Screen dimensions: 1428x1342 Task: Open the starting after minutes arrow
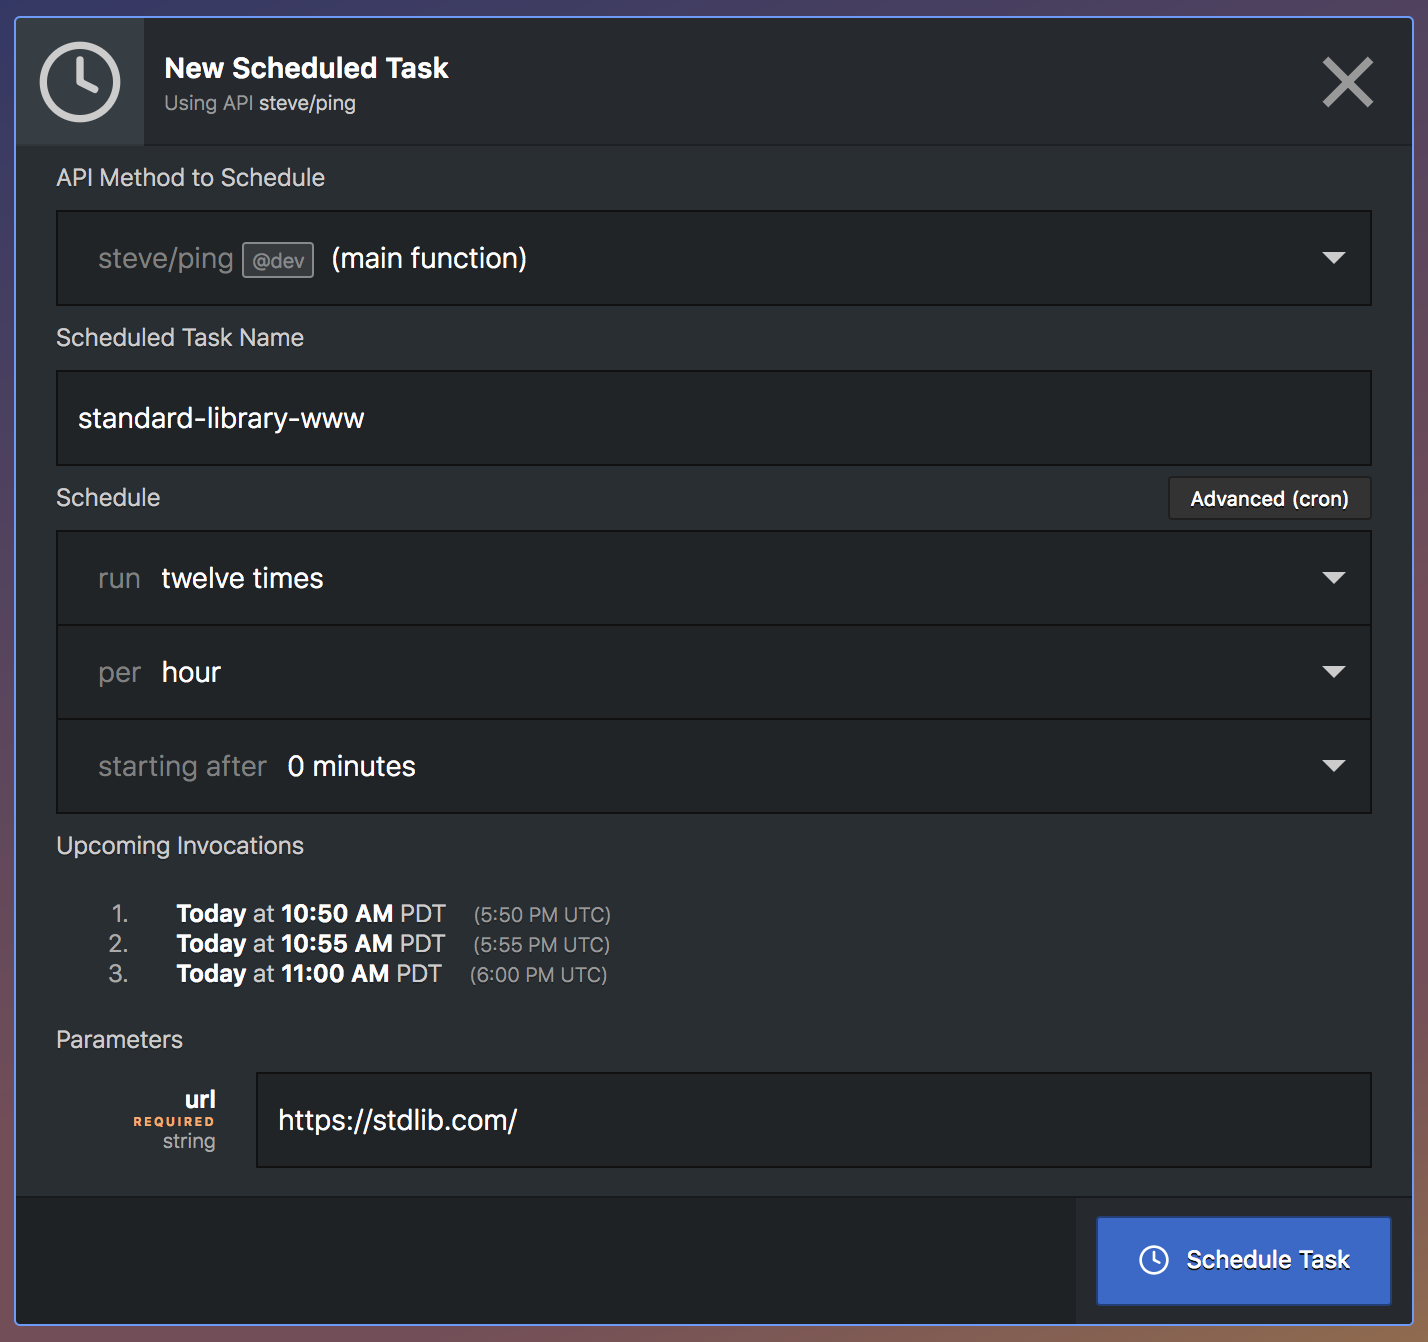[1333, 766]
